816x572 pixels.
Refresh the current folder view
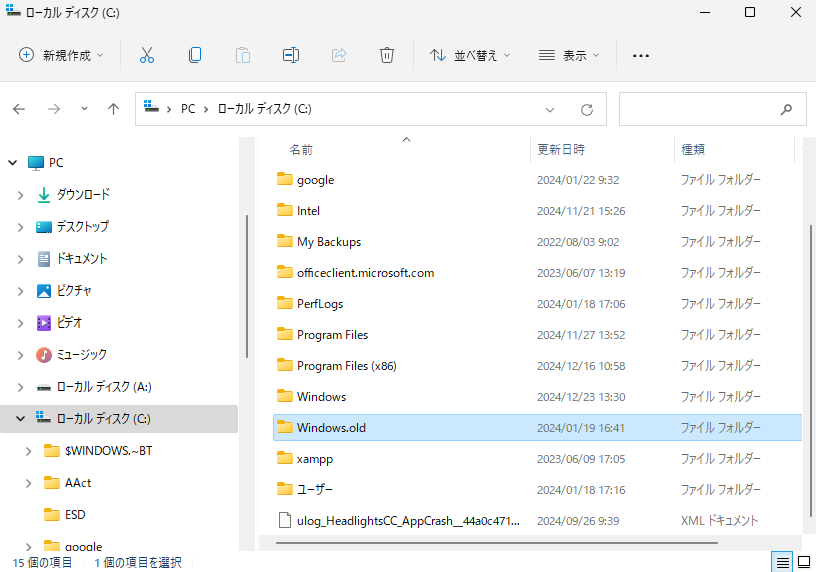(x=587, y=110)
